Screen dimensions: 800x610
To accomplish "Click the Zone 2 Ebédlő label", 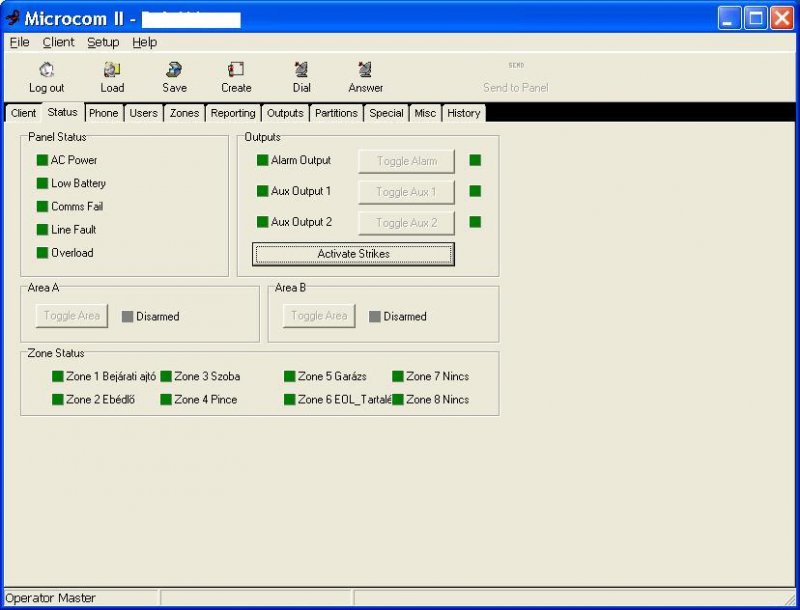I will [x=101, y=399].
